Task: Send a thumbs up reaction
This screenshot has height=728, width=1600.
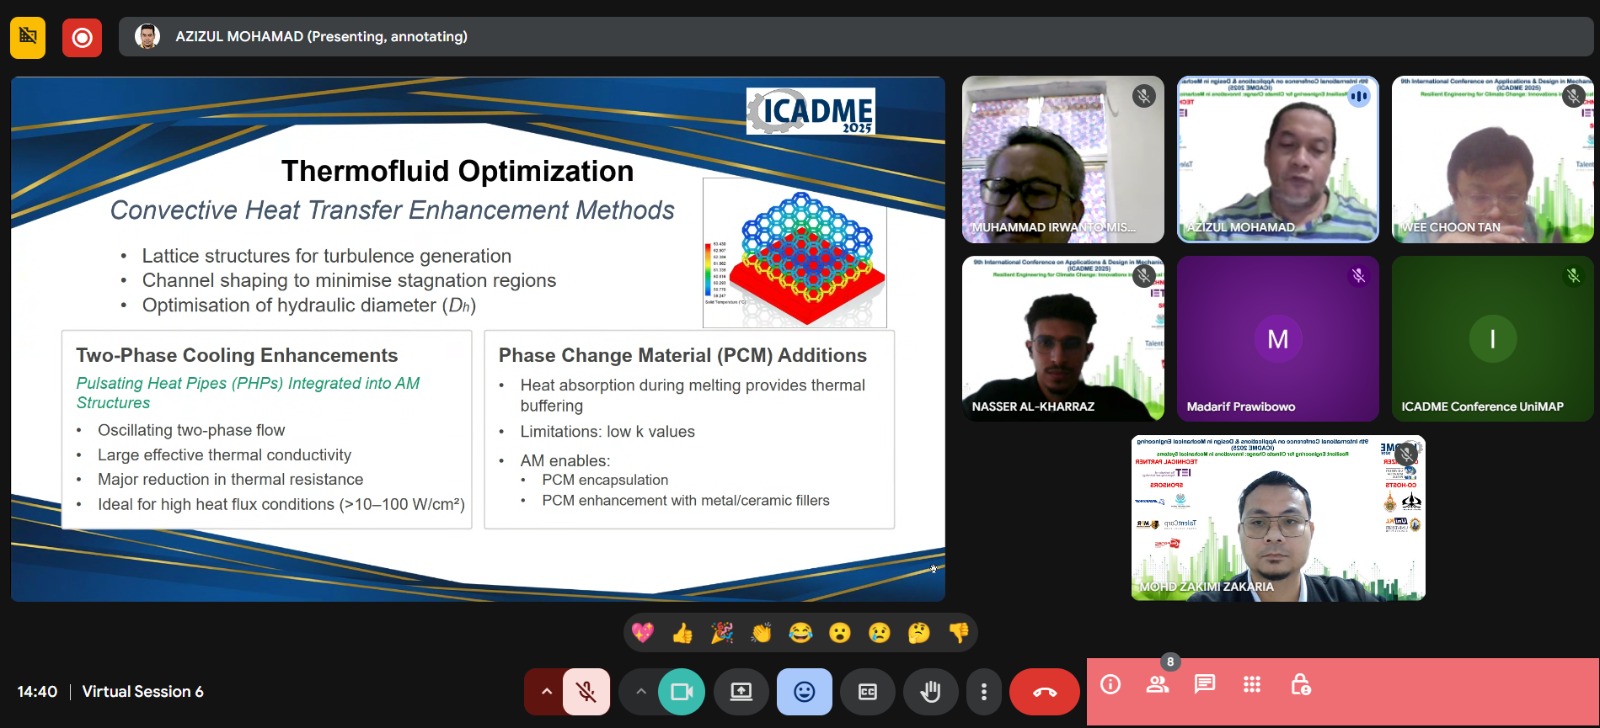Action: 683,633
